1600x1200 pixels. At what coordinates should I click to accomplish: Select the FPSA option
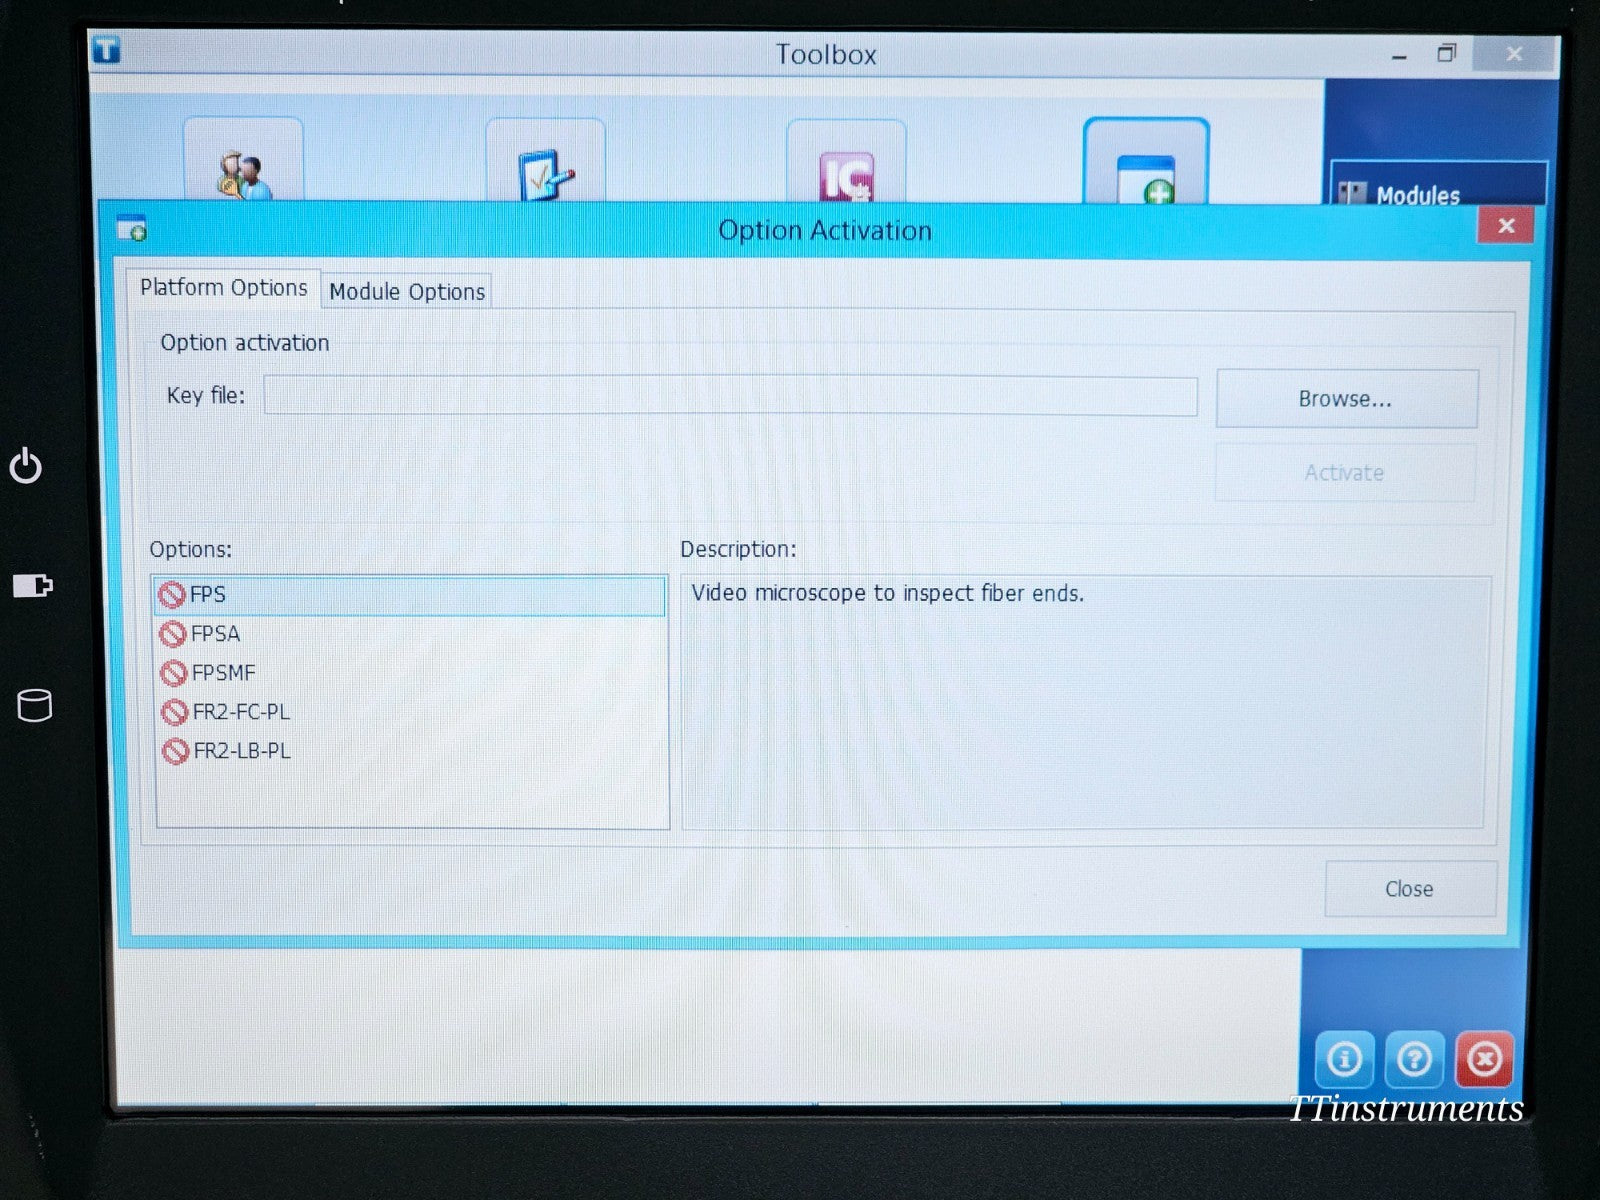click(215, 634)
